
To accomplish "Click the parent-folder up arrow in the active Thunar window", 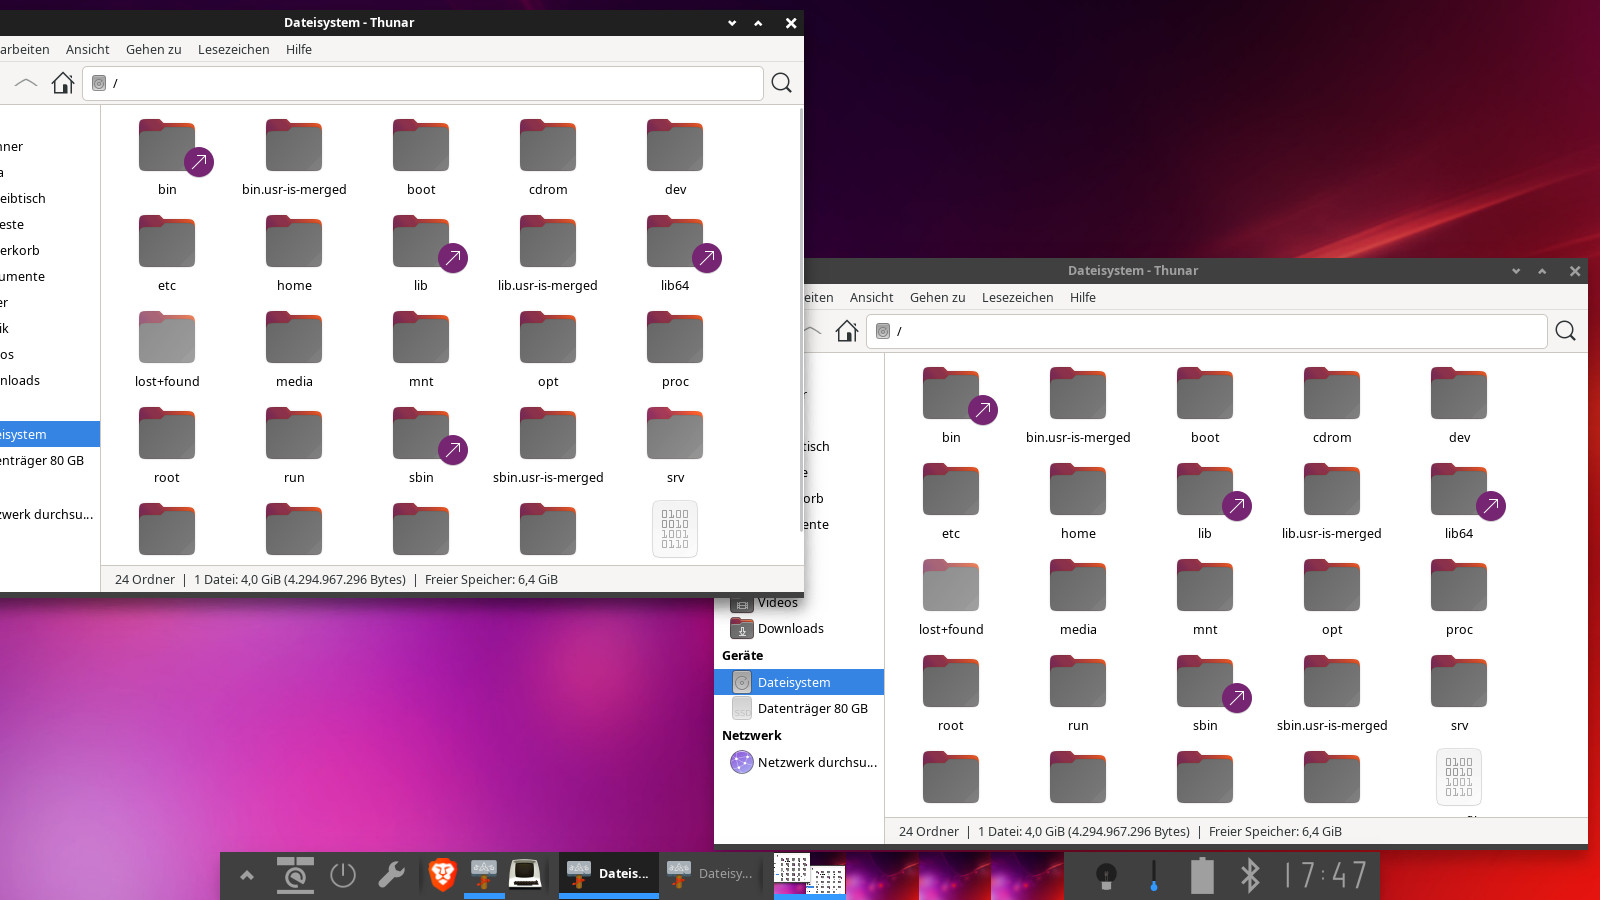I will click(x=26, y=83).
